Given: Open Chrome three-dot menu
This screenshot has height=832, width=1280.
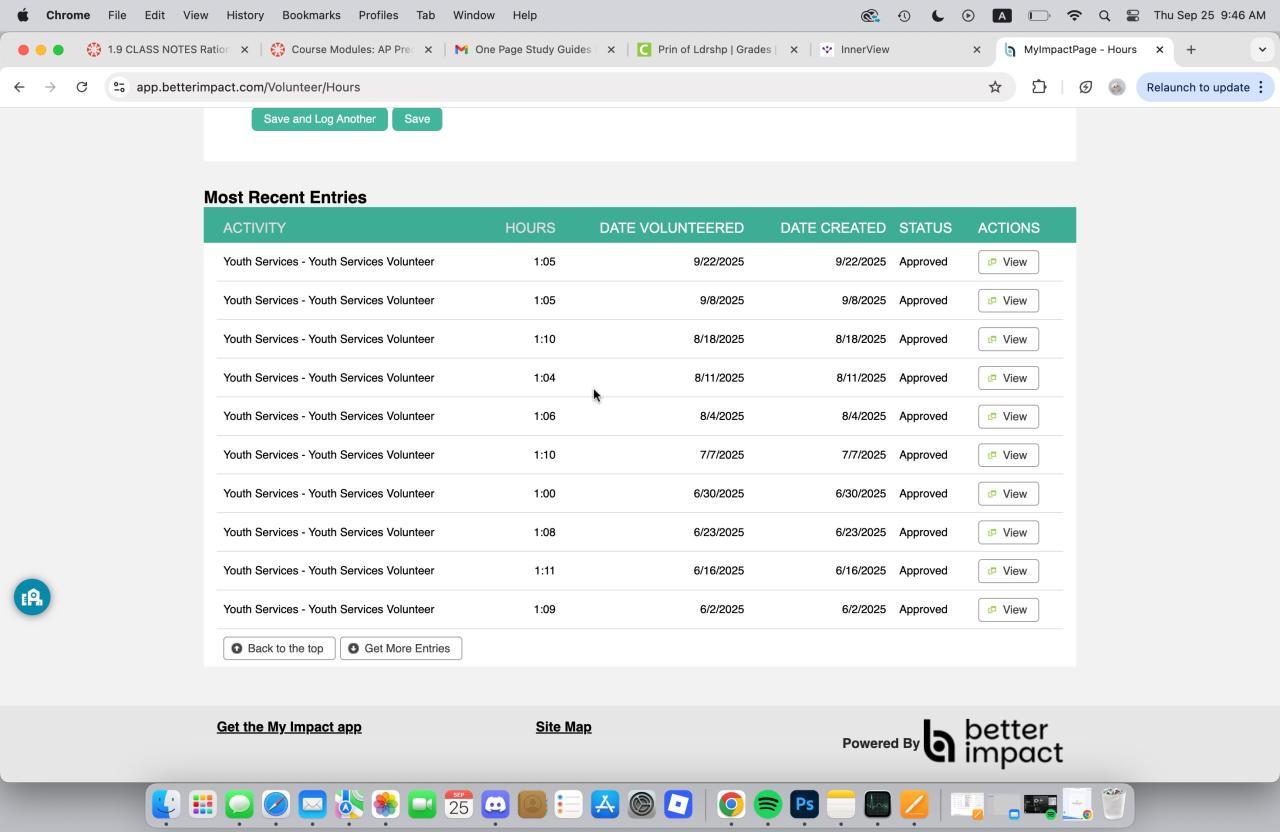Looking at the screenshot, I should [x=1261, y=87].
